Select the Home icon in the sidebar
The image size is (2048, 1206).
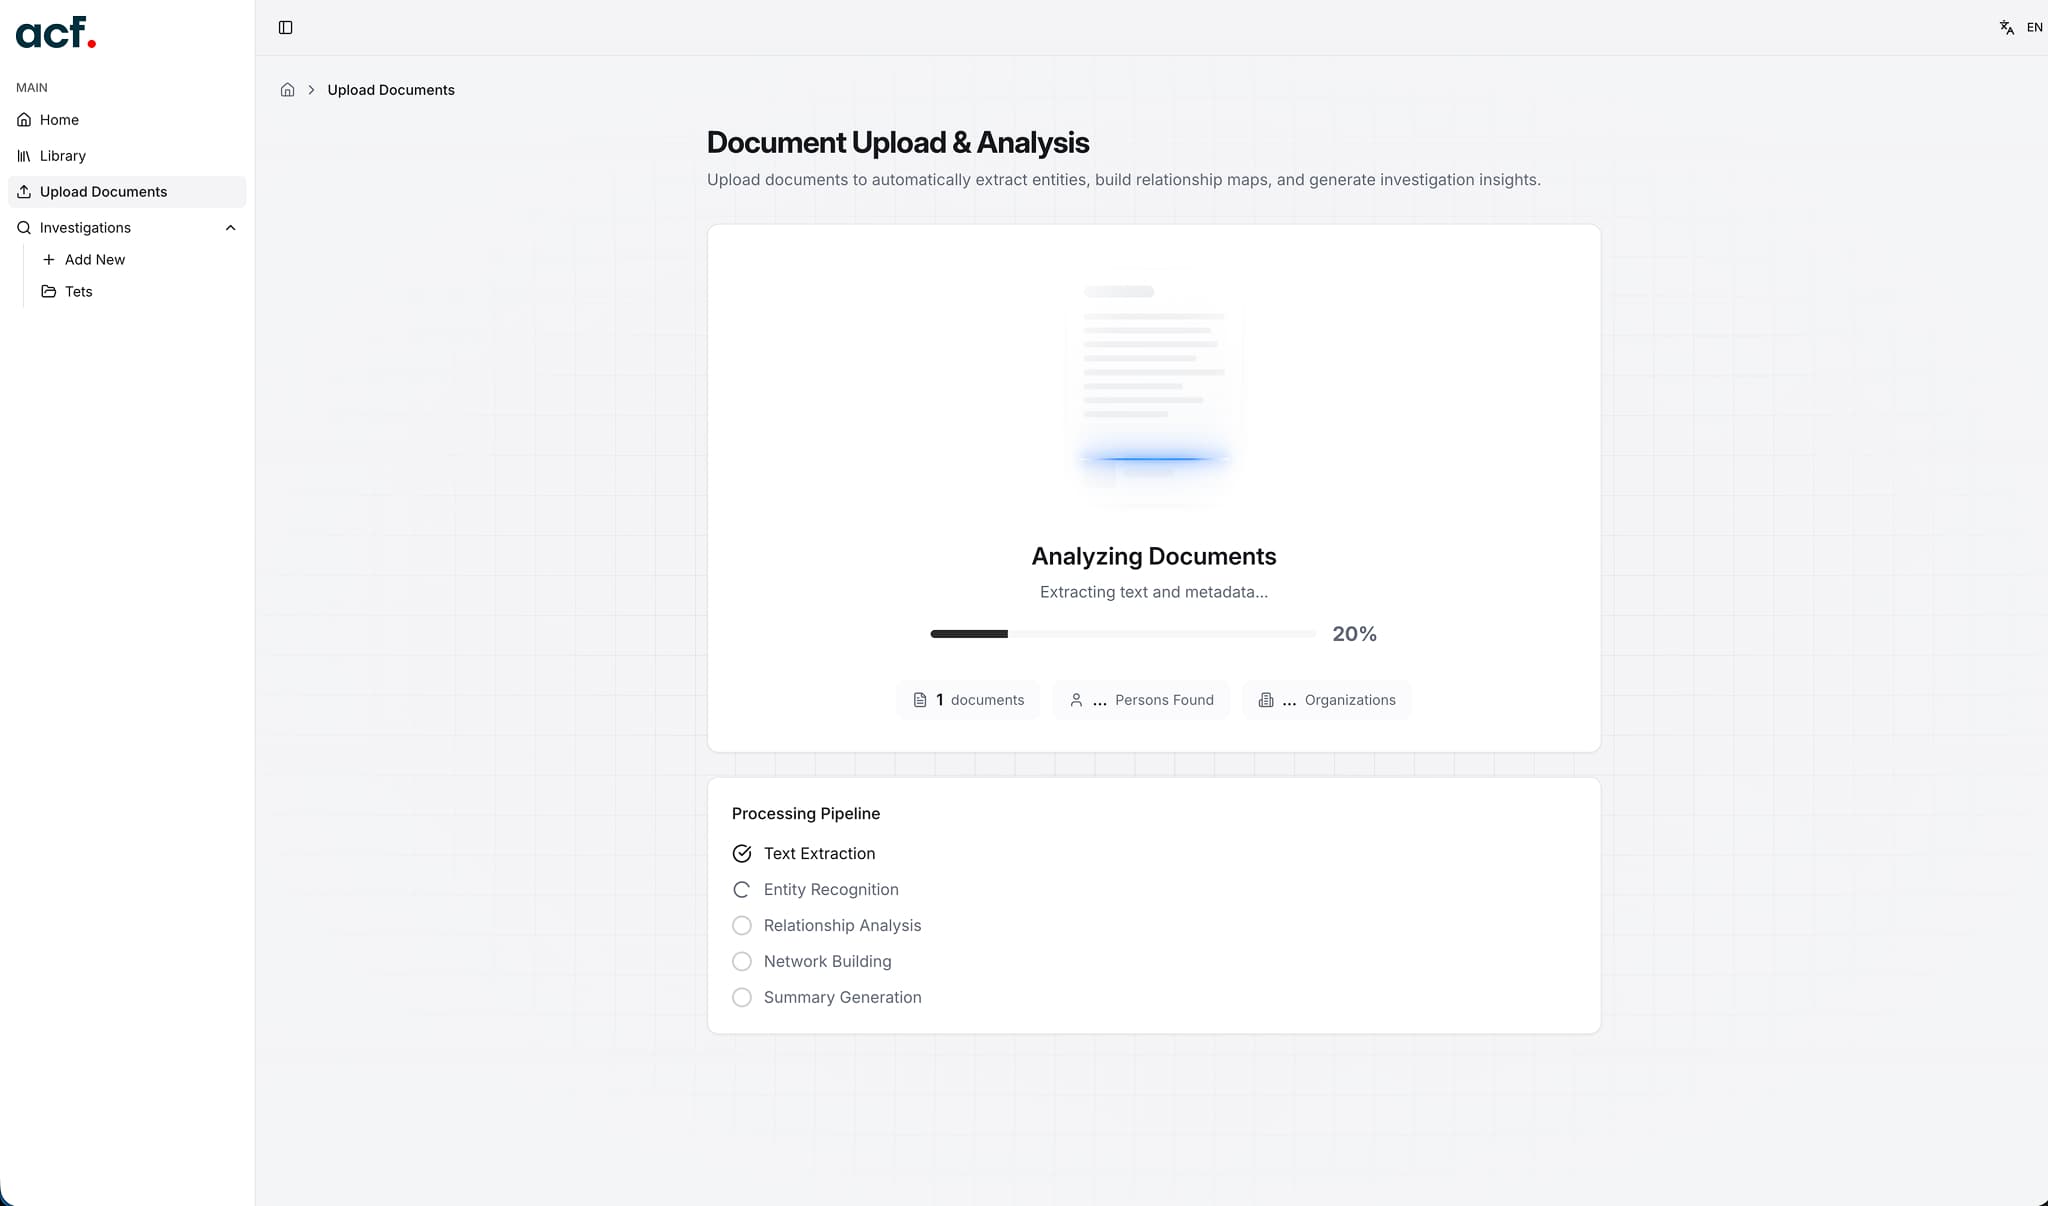24,119
